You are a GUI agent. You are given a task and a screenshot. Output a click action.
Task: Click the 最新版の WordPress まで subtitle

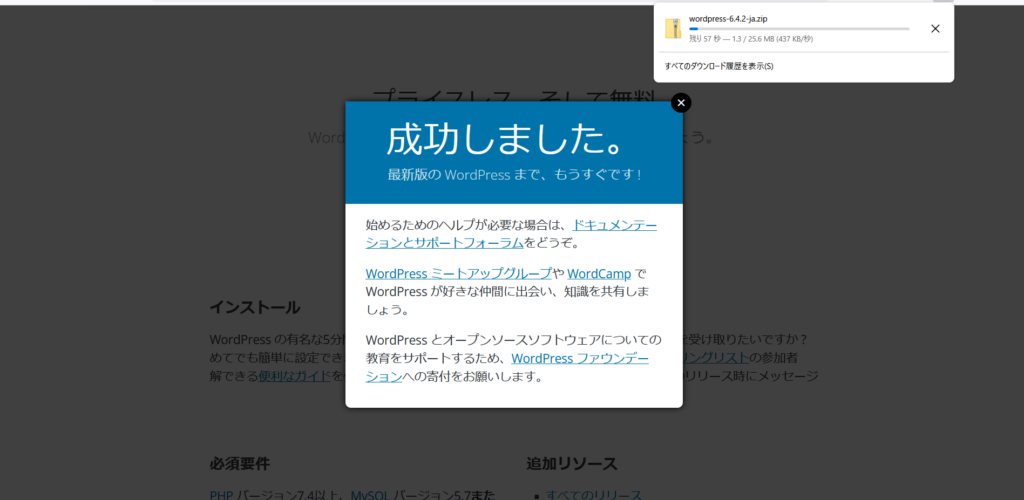[x=514, y=175]
